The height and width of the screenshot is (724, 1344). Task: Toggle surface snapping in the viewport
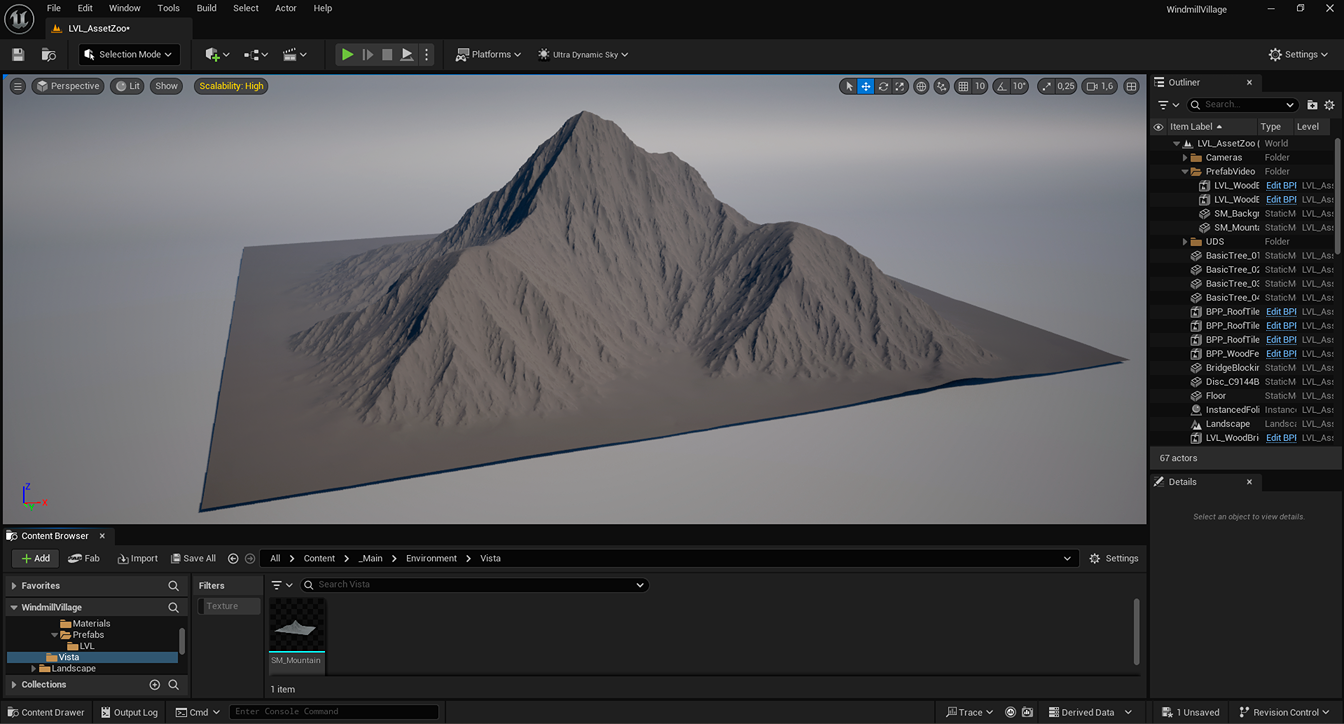pos(941,86)
